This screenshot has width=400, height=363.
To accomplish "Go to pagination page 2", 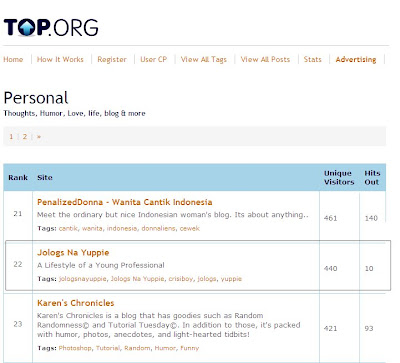I will point(25,137).
